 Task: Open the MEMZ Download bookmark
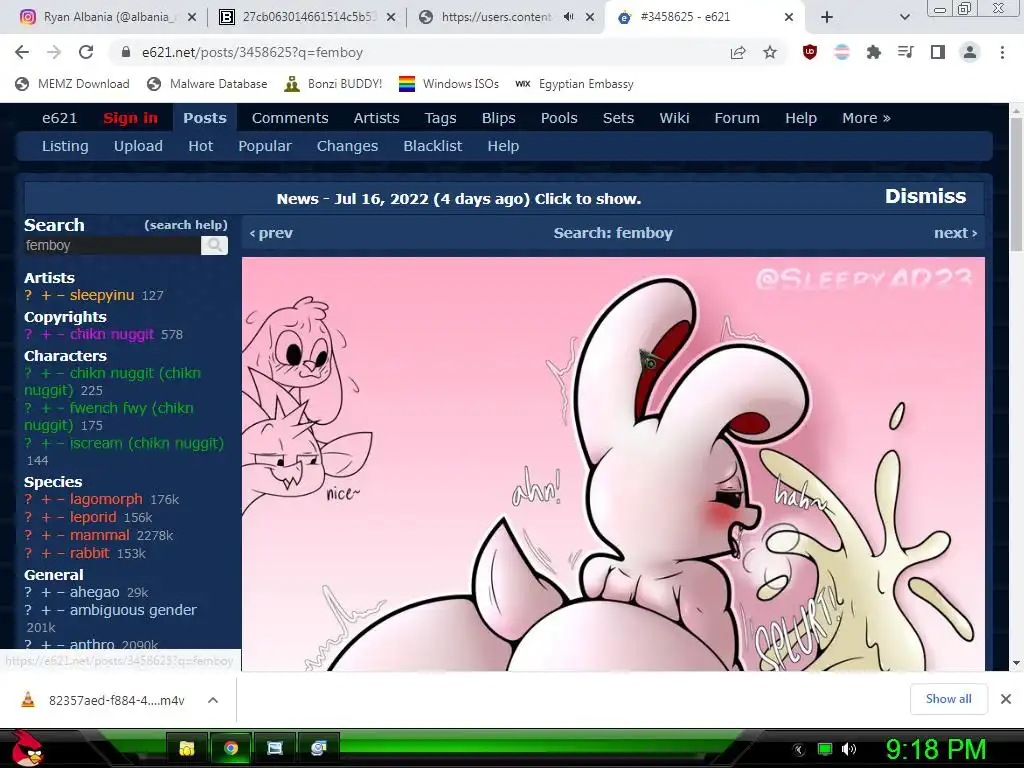pos(72,84)
